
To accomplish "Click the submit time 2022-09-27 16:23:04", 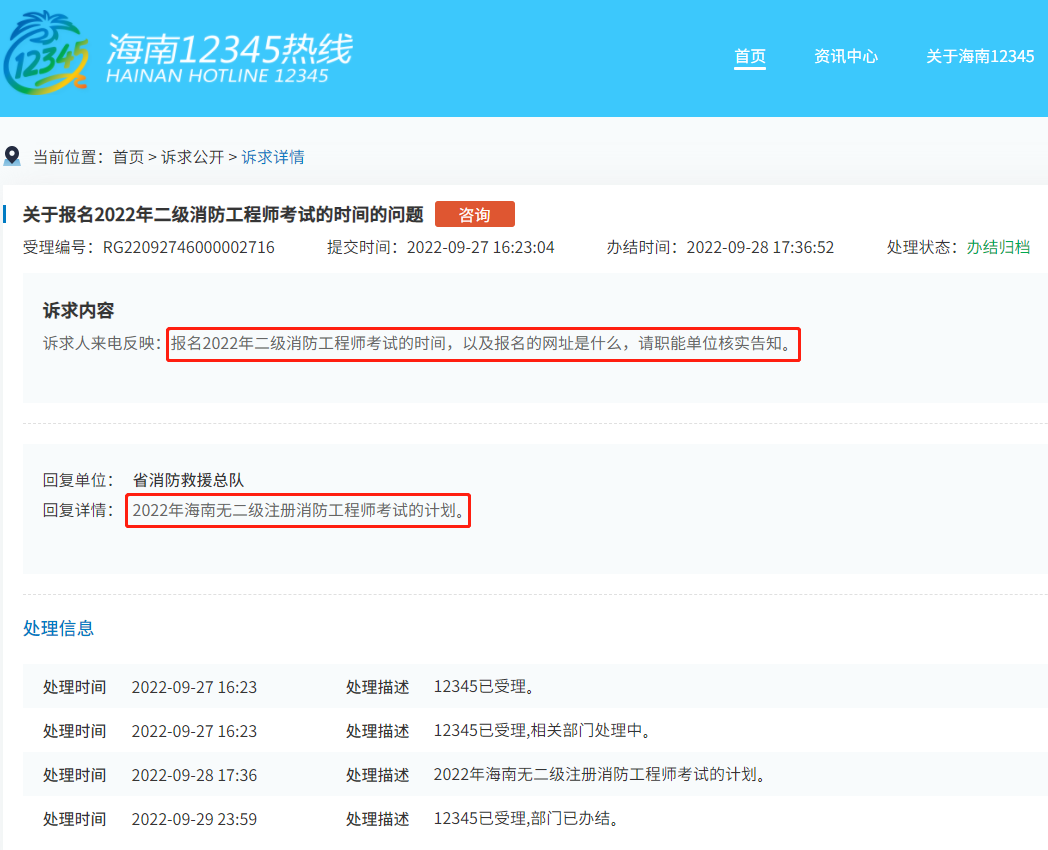I will (x=481, y=247).
